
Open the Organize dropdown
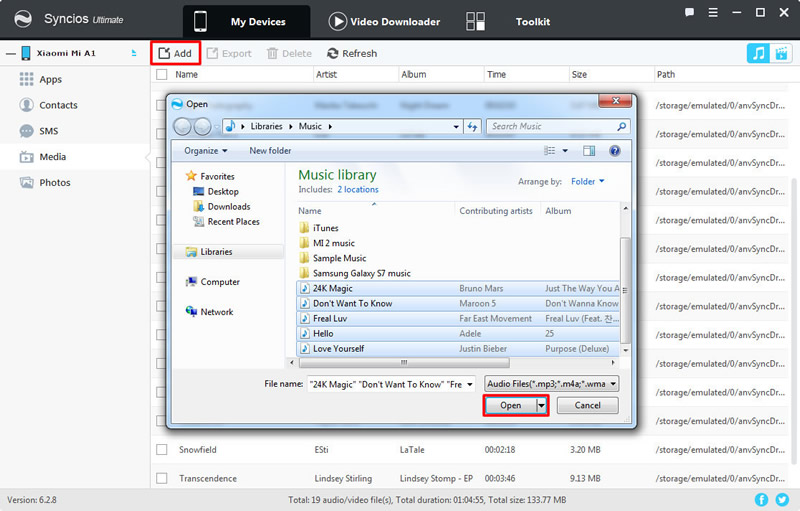[206, 151]
